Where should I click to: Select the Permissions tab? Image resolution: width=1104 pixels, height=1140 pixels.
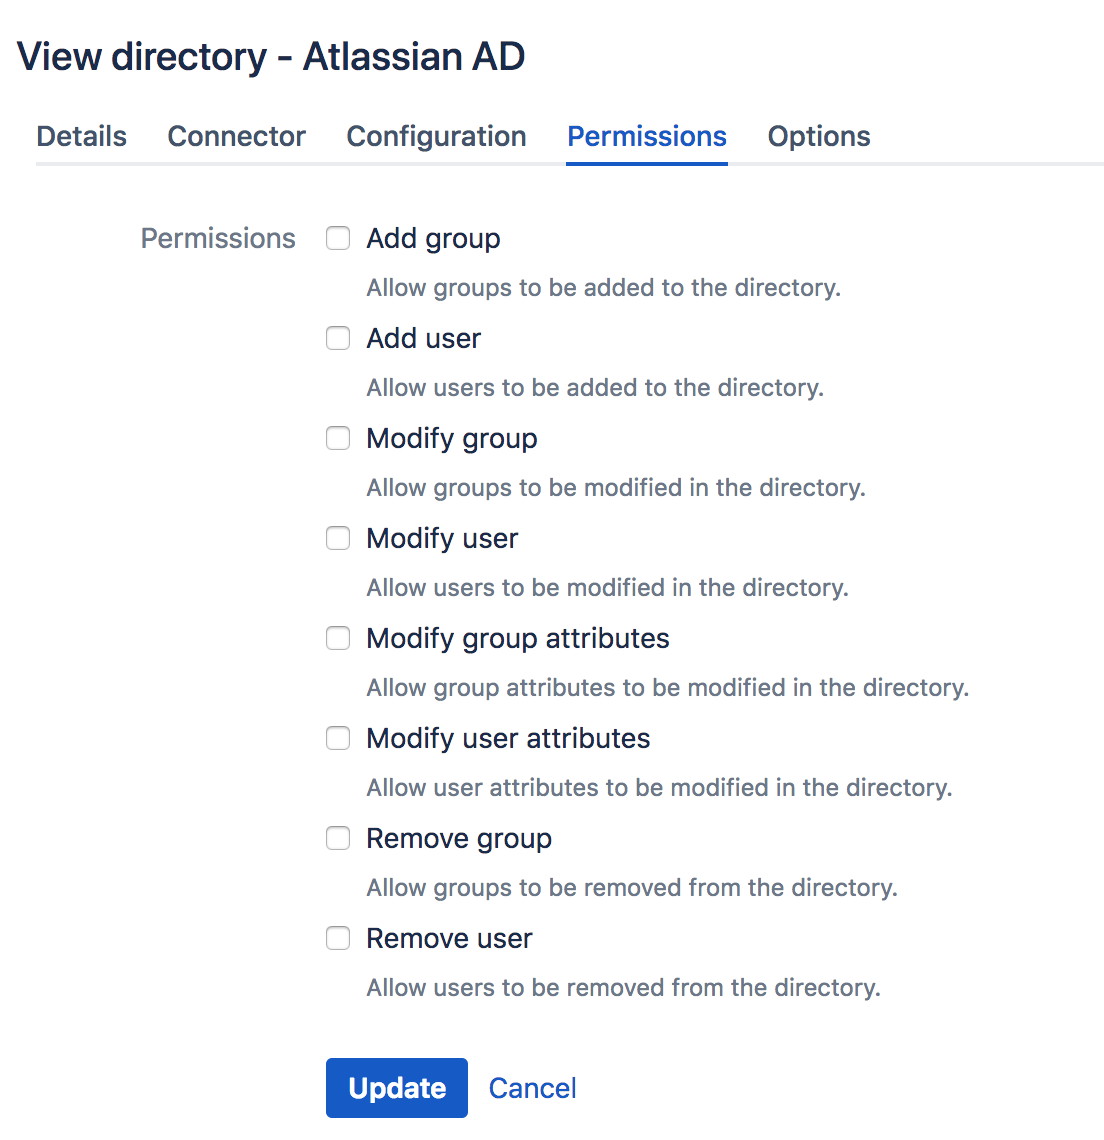(x=647, y=137)
